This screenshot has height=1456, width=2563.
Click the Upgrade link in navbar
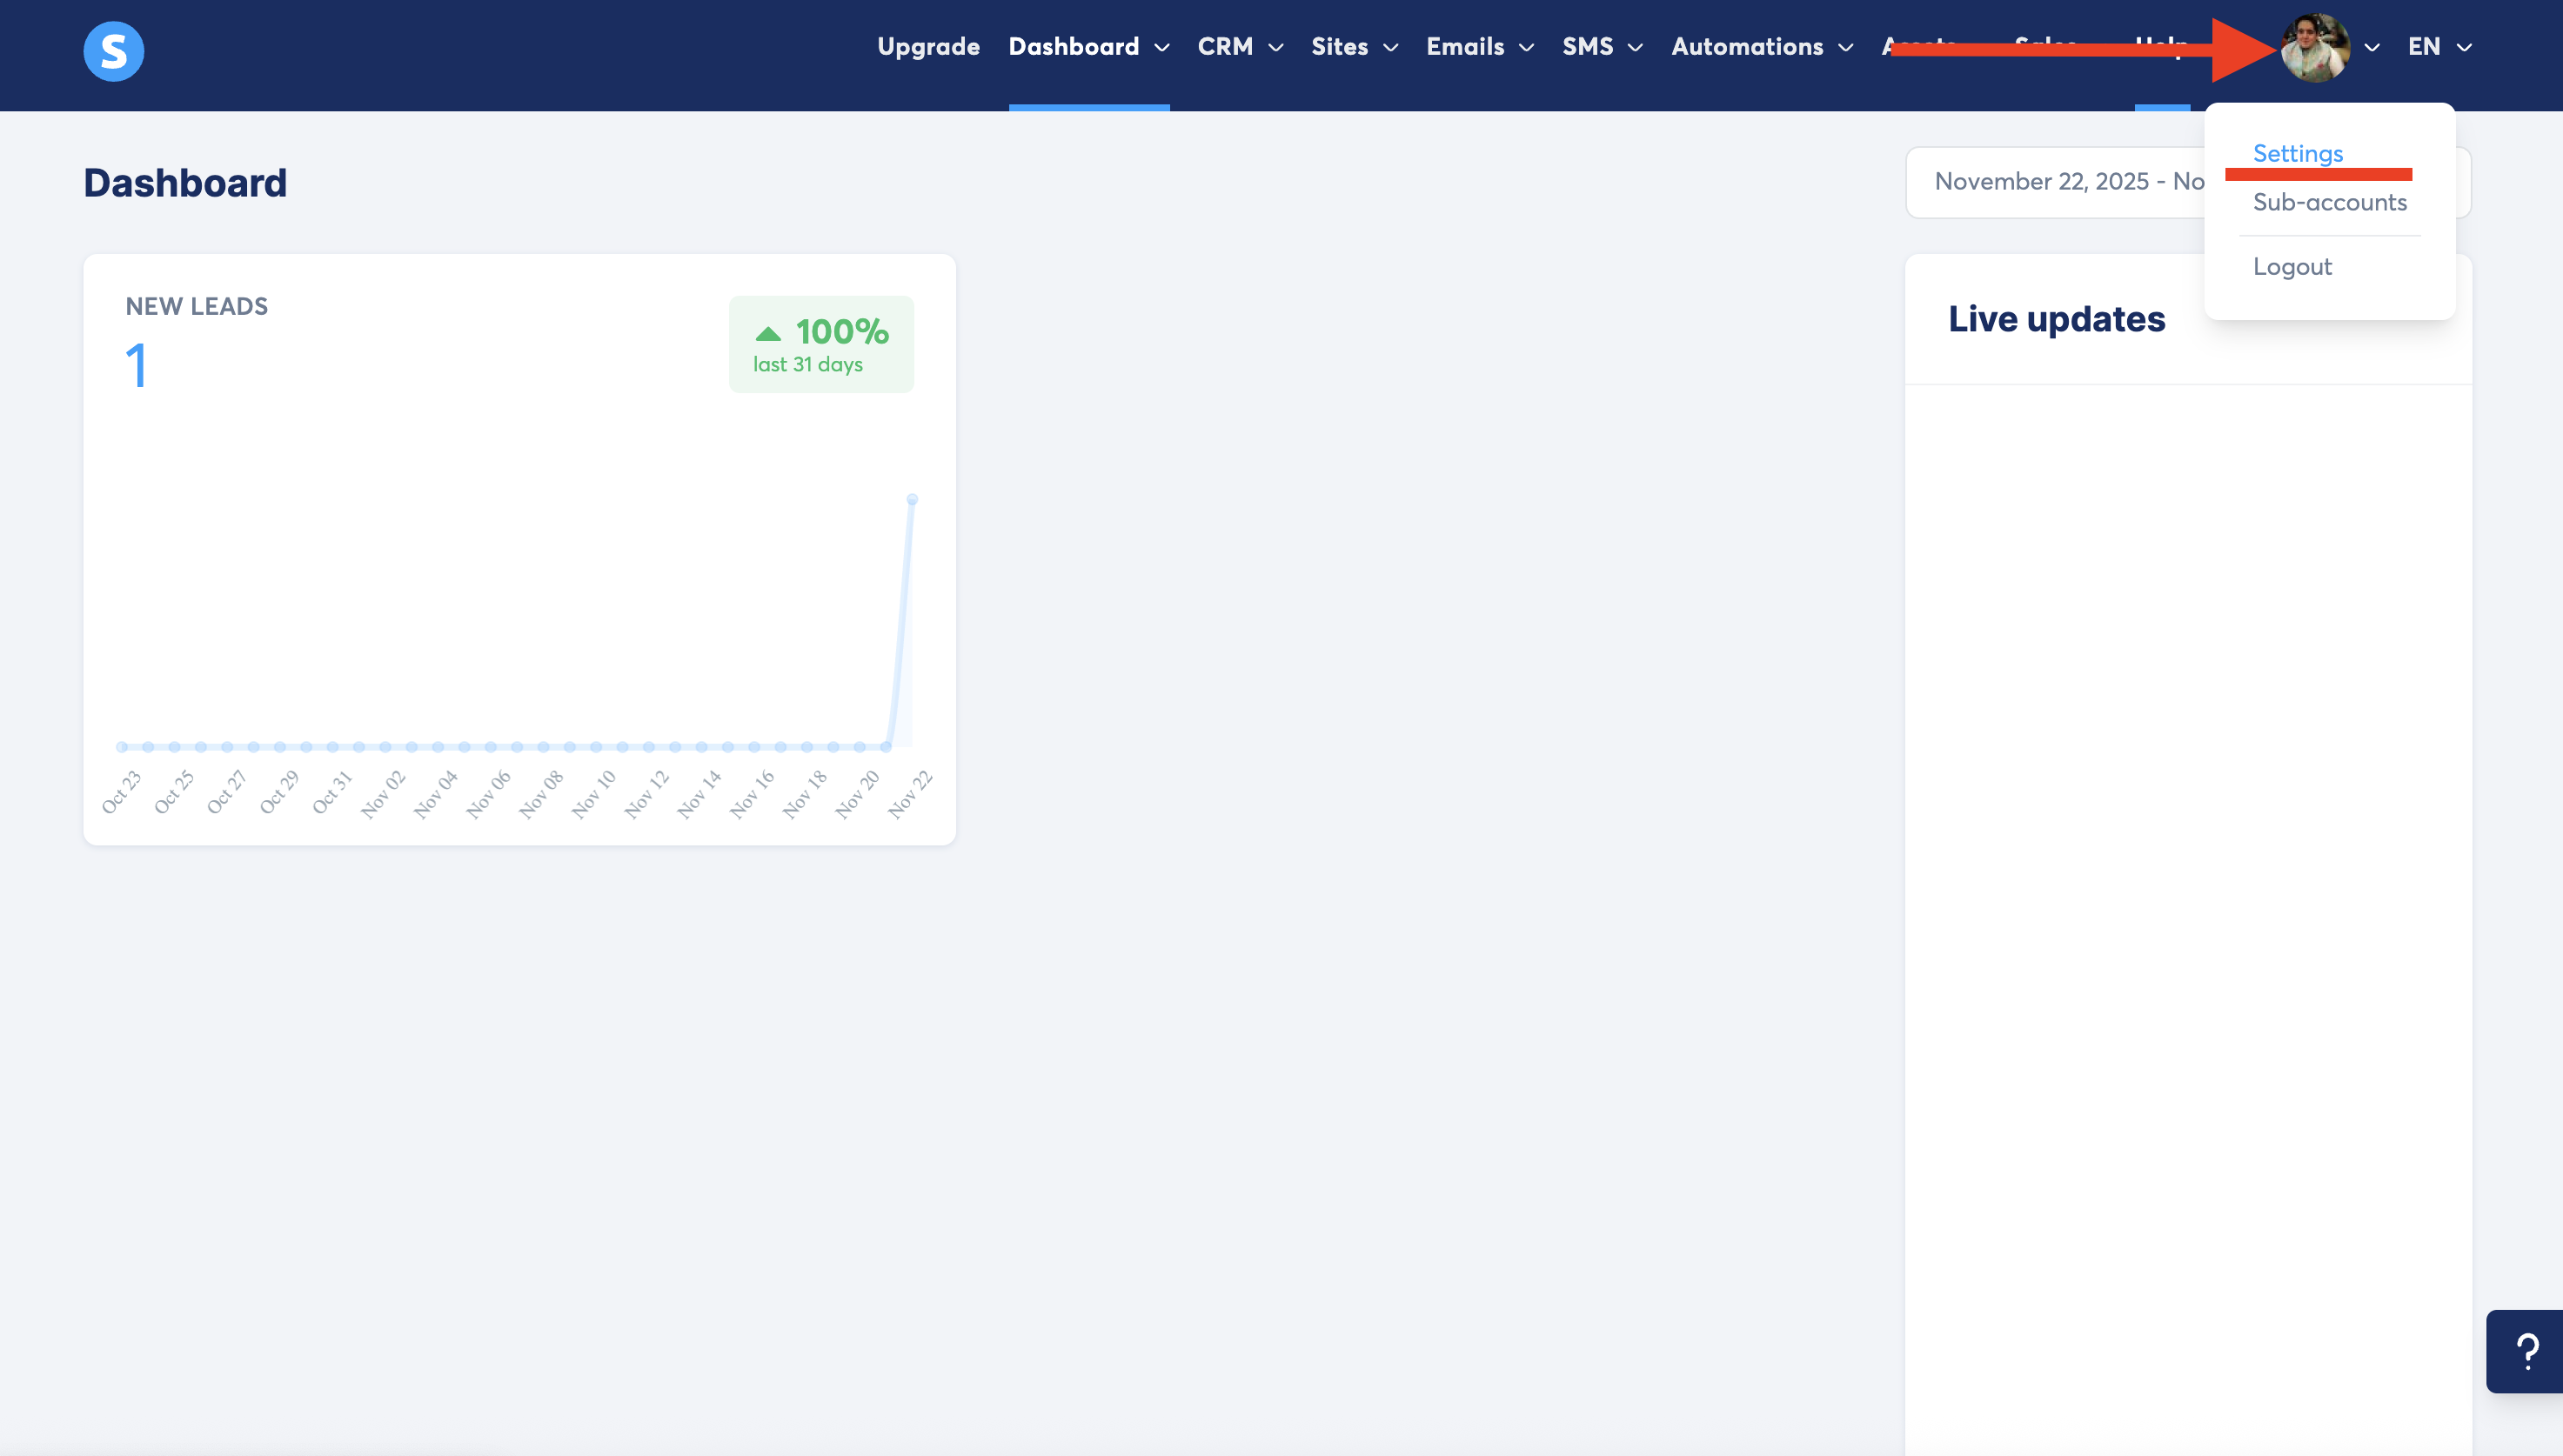(928, 47)
